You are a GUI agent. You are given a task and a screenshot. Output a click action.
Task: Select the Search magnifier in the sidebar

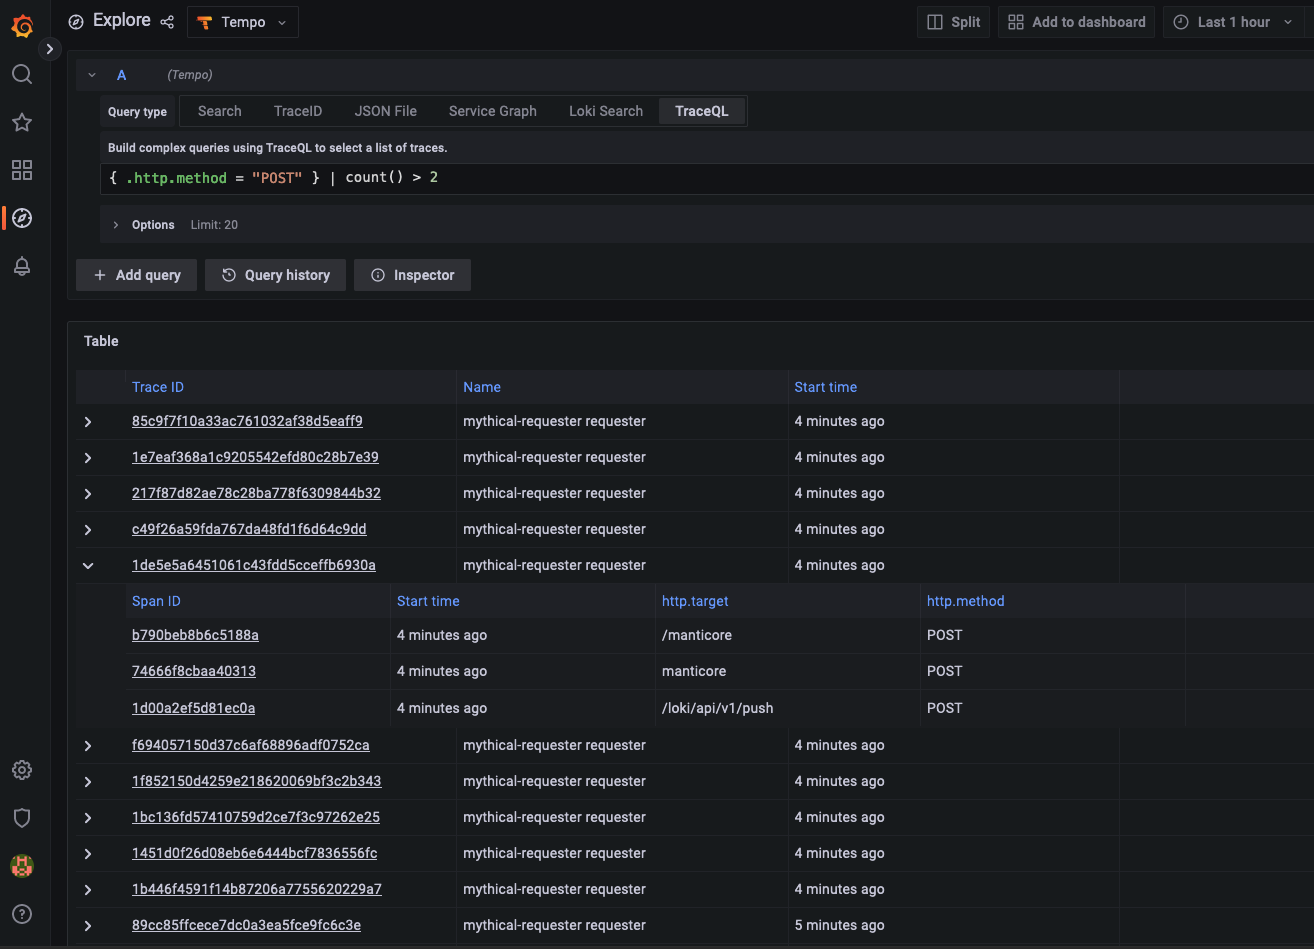pos(22,74)
